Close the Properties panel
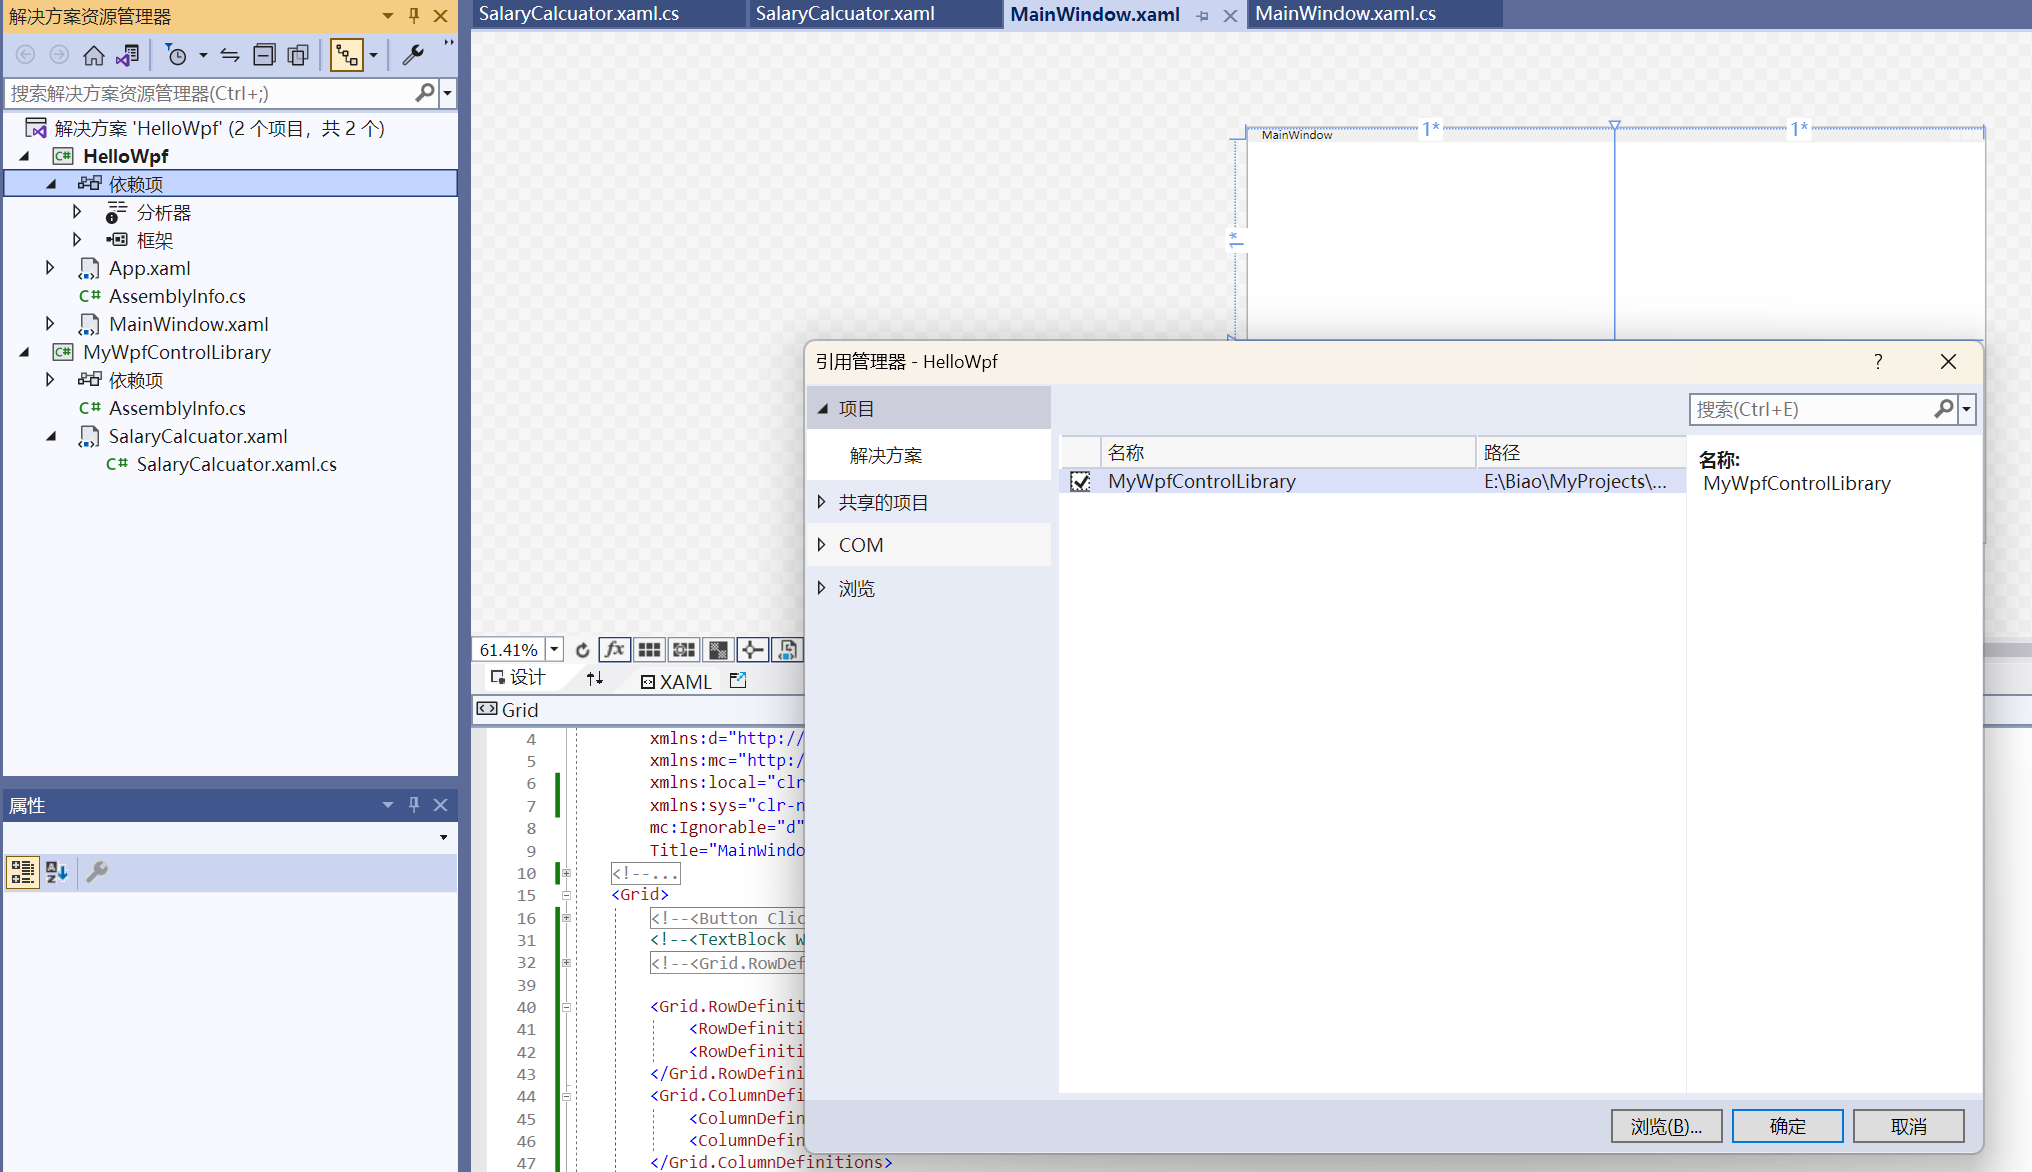 click(440, 805)
